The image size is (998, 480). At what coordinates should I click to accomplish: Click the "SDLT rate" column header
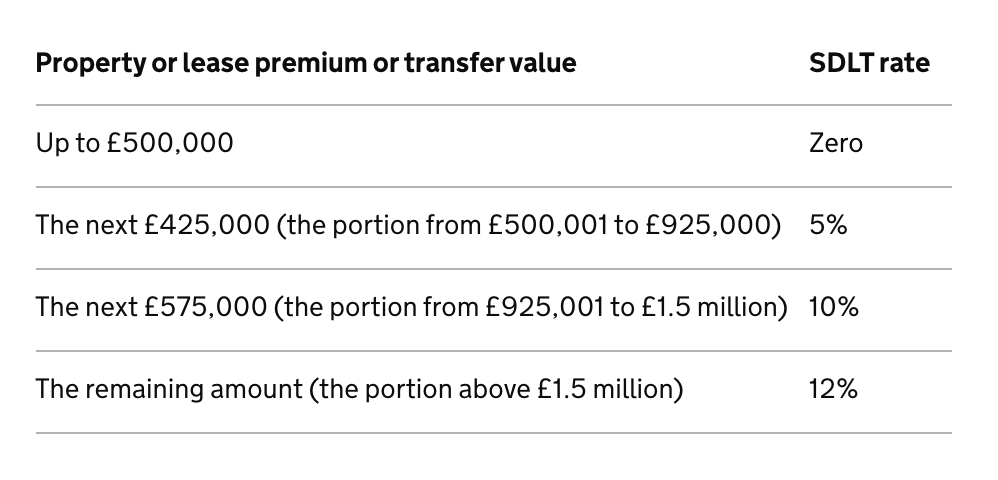(x=868, y=63)
